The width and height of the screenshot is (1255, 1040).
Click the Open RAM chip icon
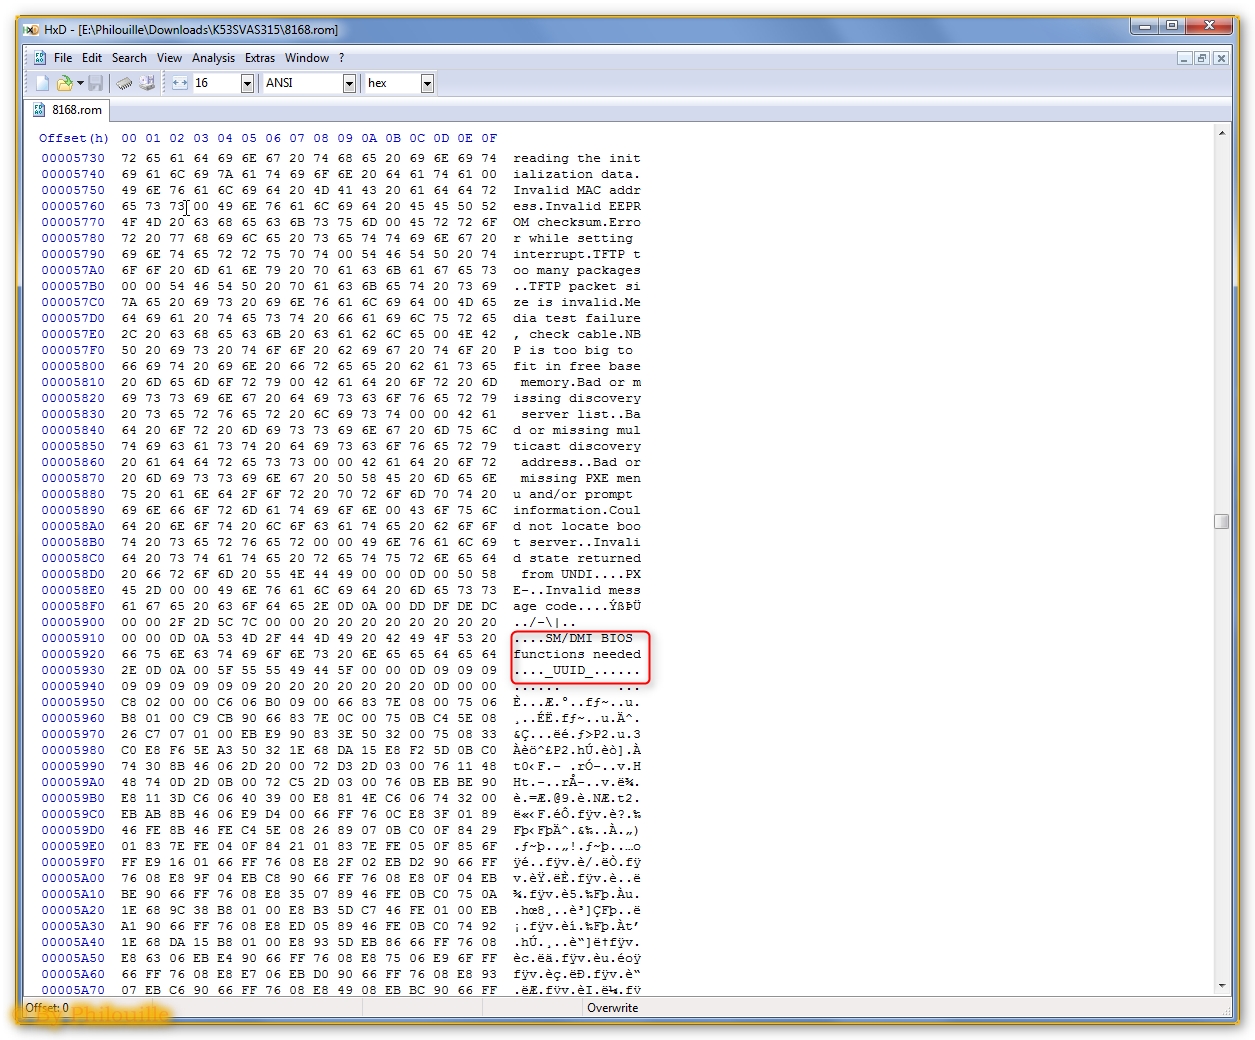[124, 83]
